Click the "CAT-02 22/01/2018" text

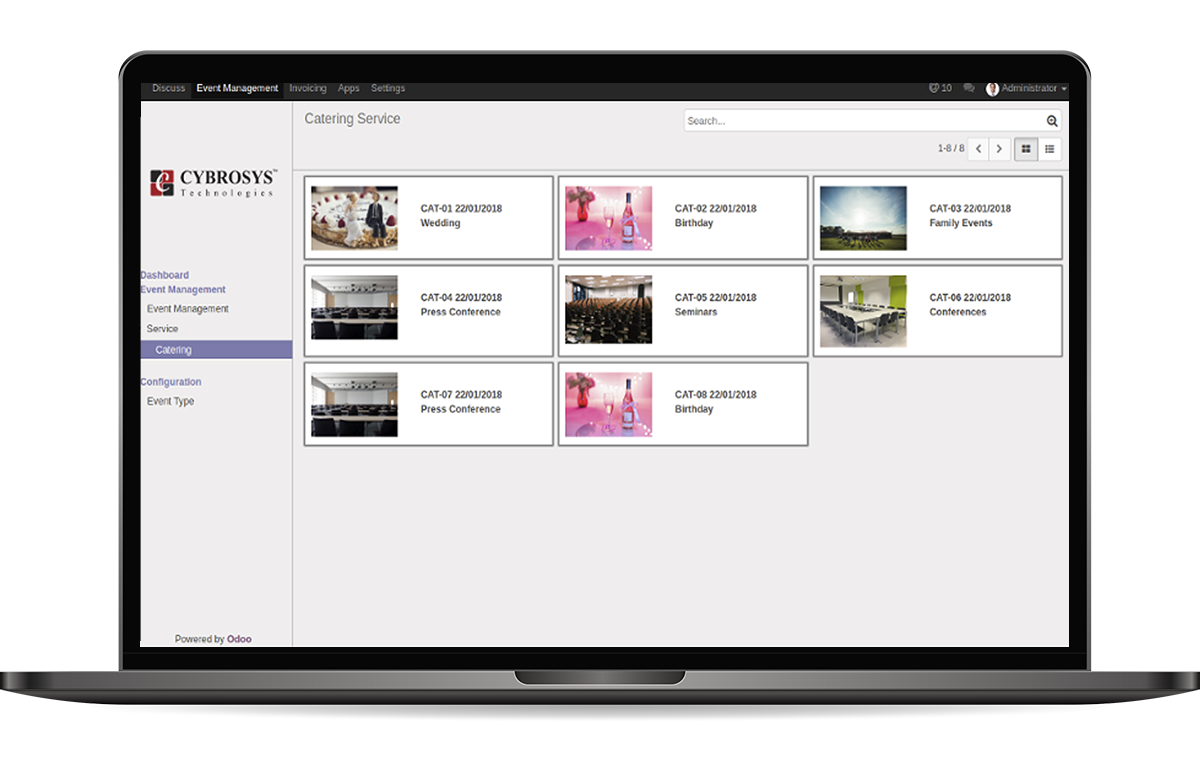click(716, 209)
